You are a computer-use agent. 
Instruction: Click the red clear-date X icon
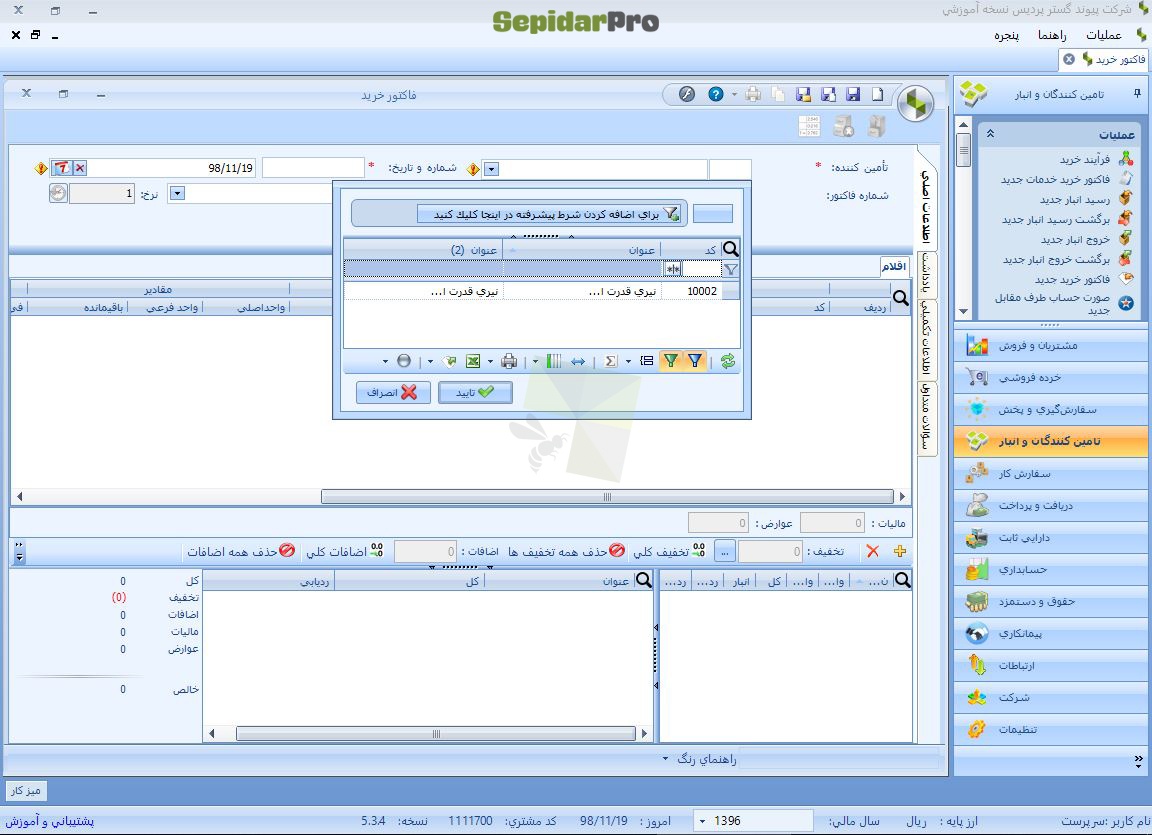pos(80,168)
